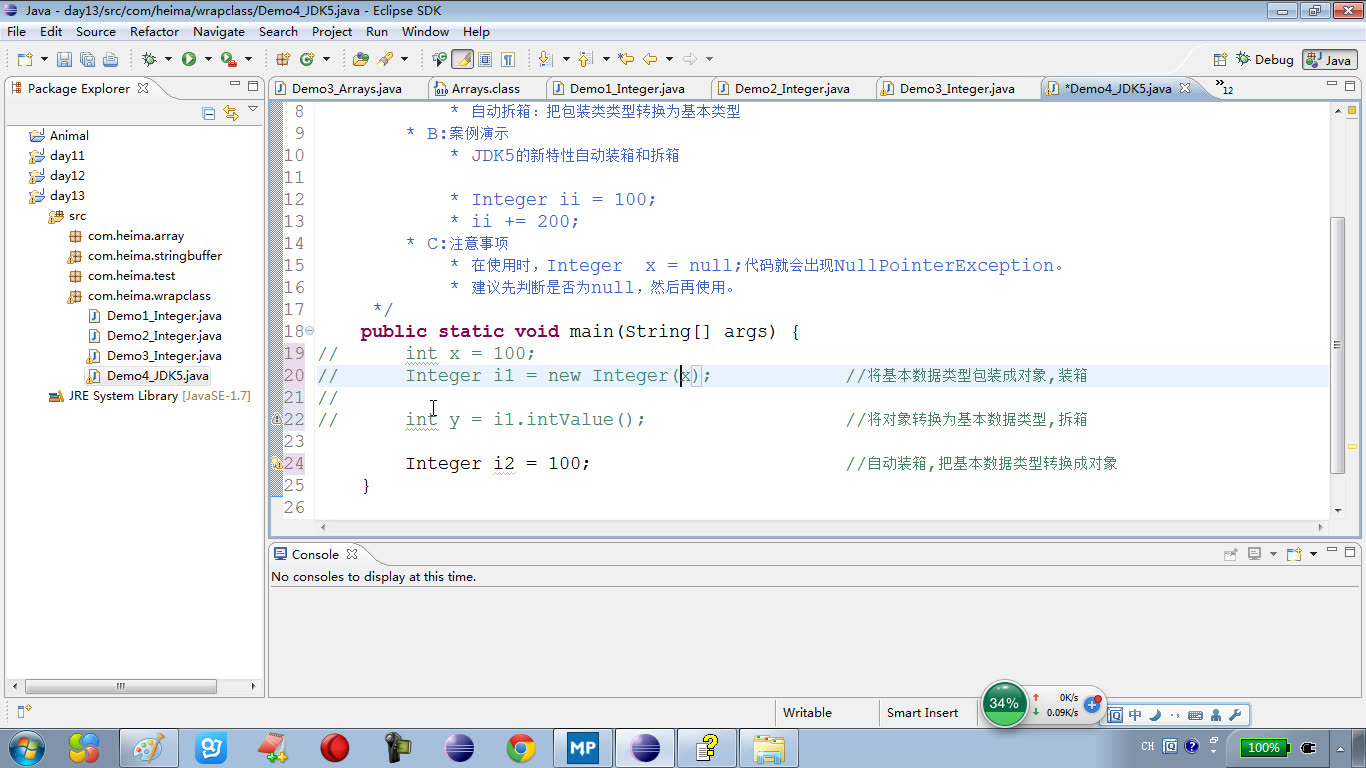
Task: Open the Window menu
Action: [426, 32]
